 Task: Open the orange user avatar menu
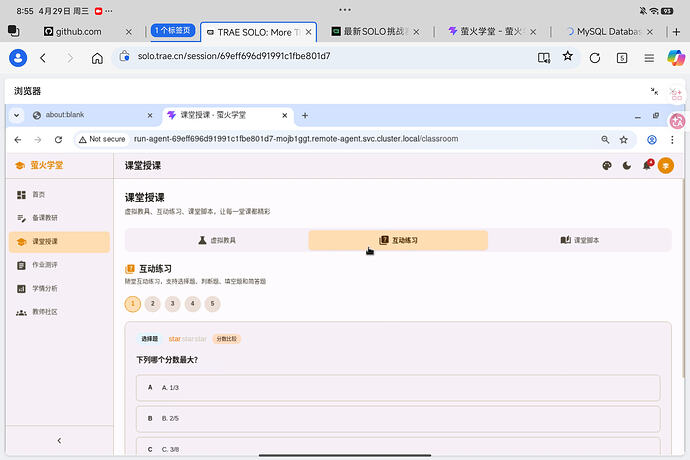coord(665,166)
